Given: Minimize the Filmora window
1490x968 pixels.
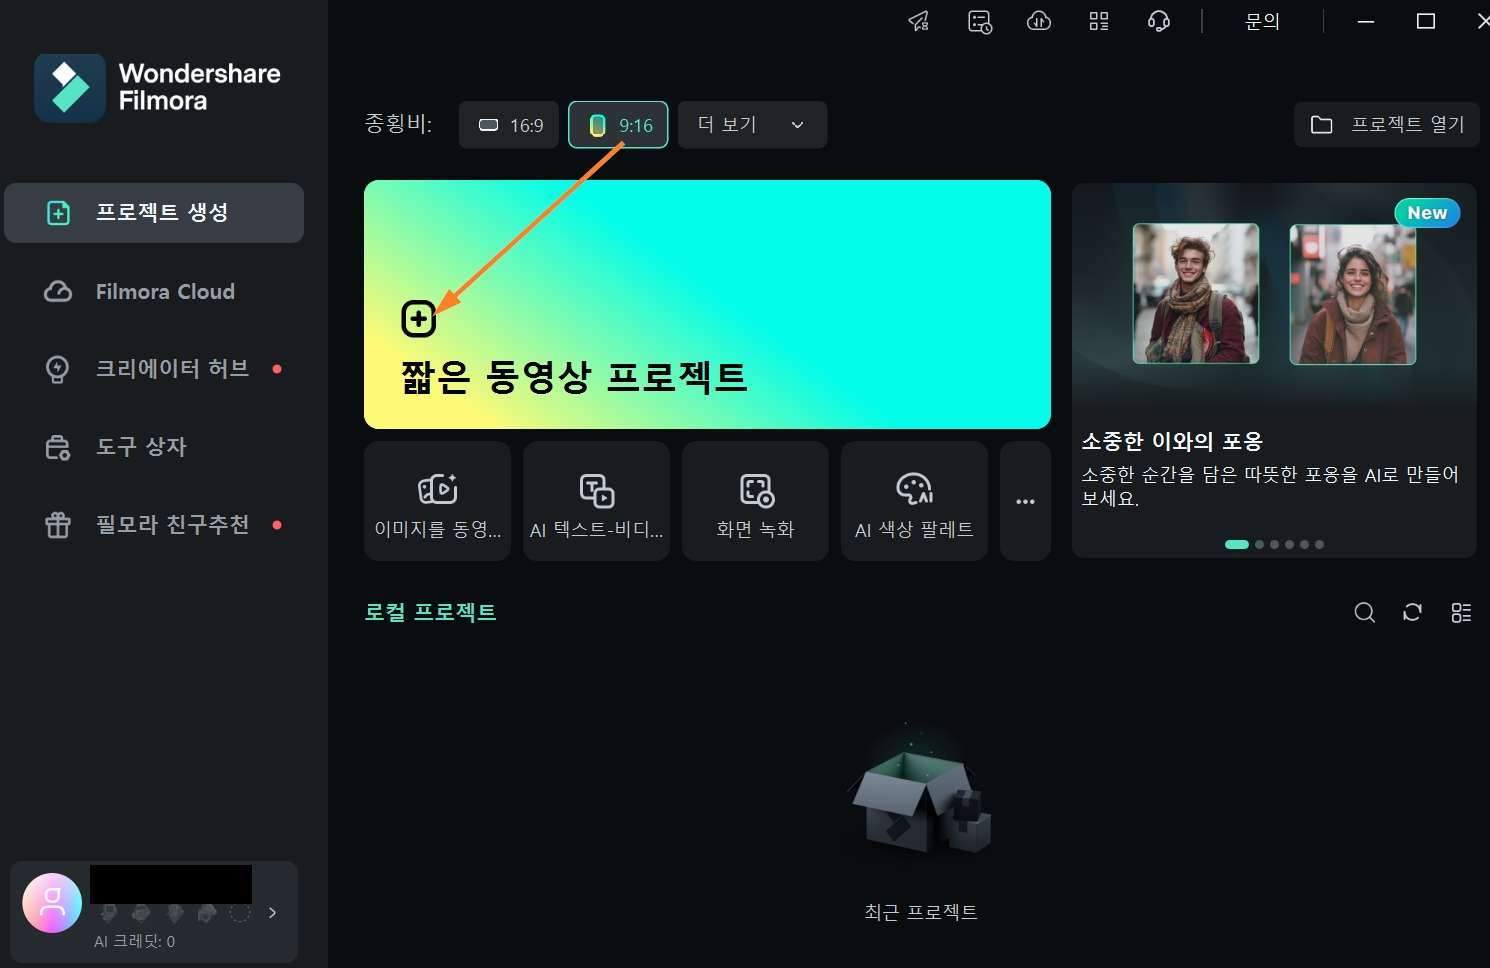Looking at the screenshot, I should [x=1366, y=21].
